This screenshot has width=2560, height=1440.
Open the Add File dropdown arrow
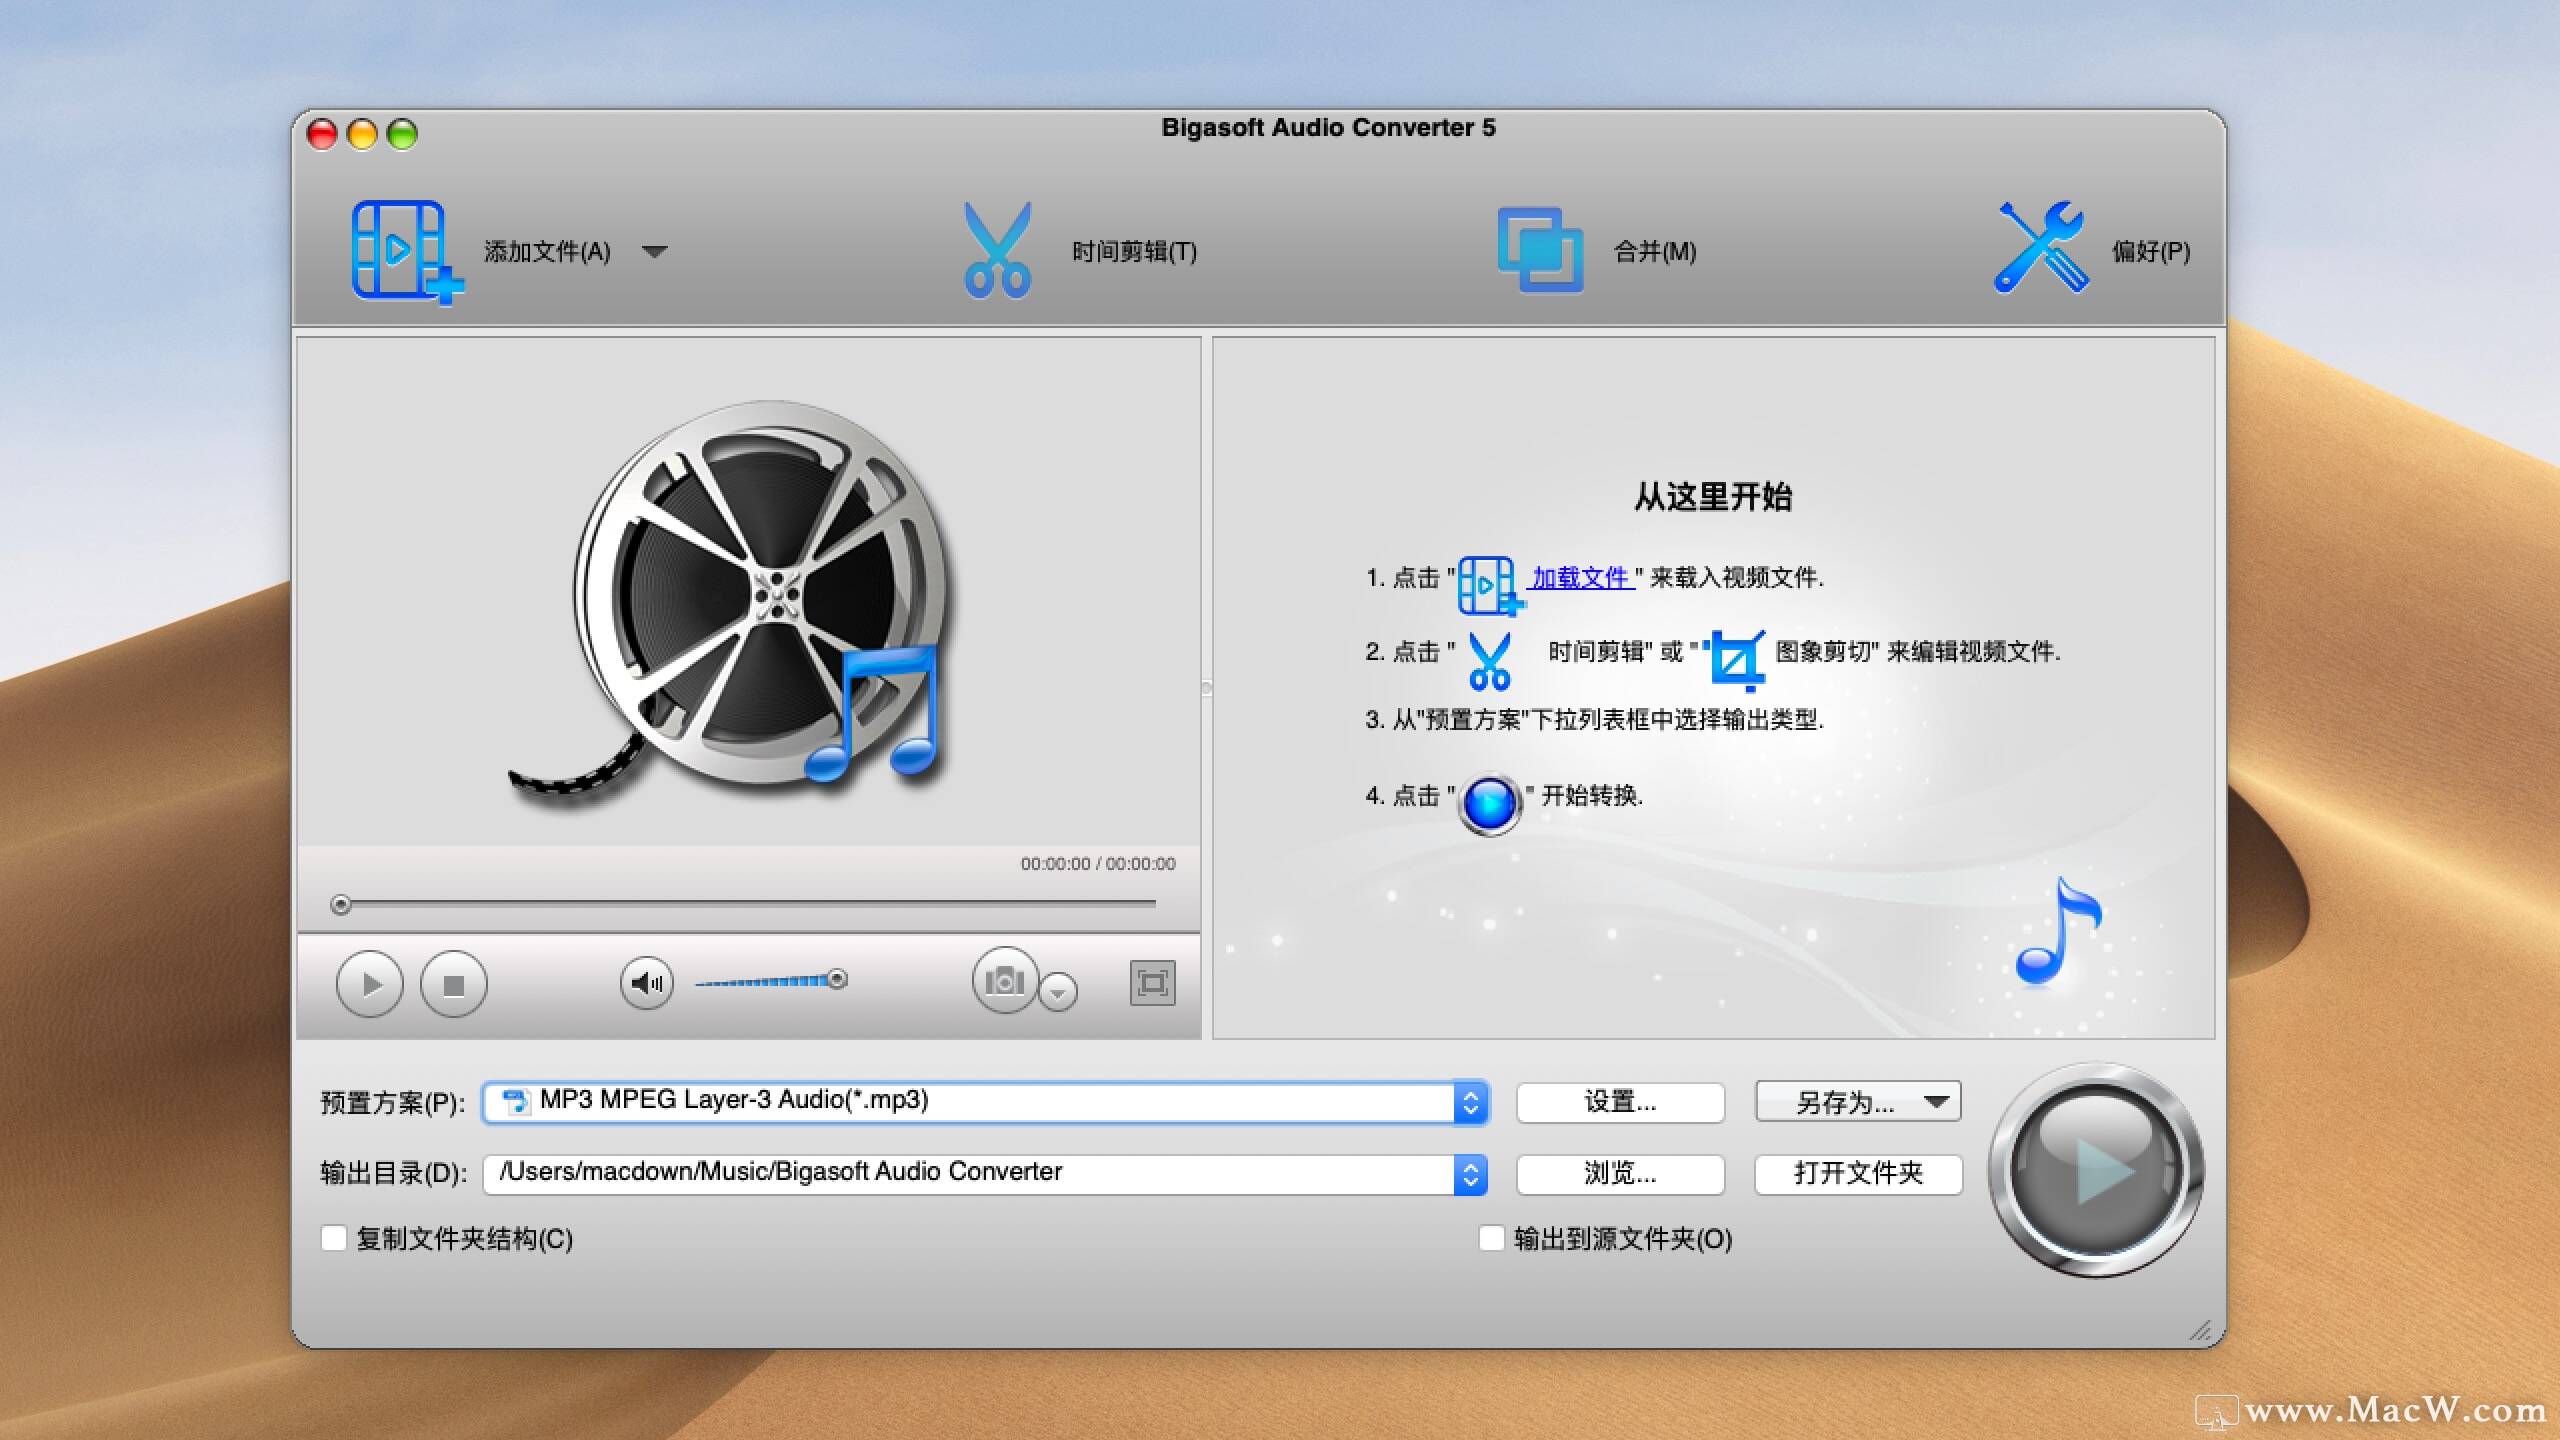click(655, 252)
